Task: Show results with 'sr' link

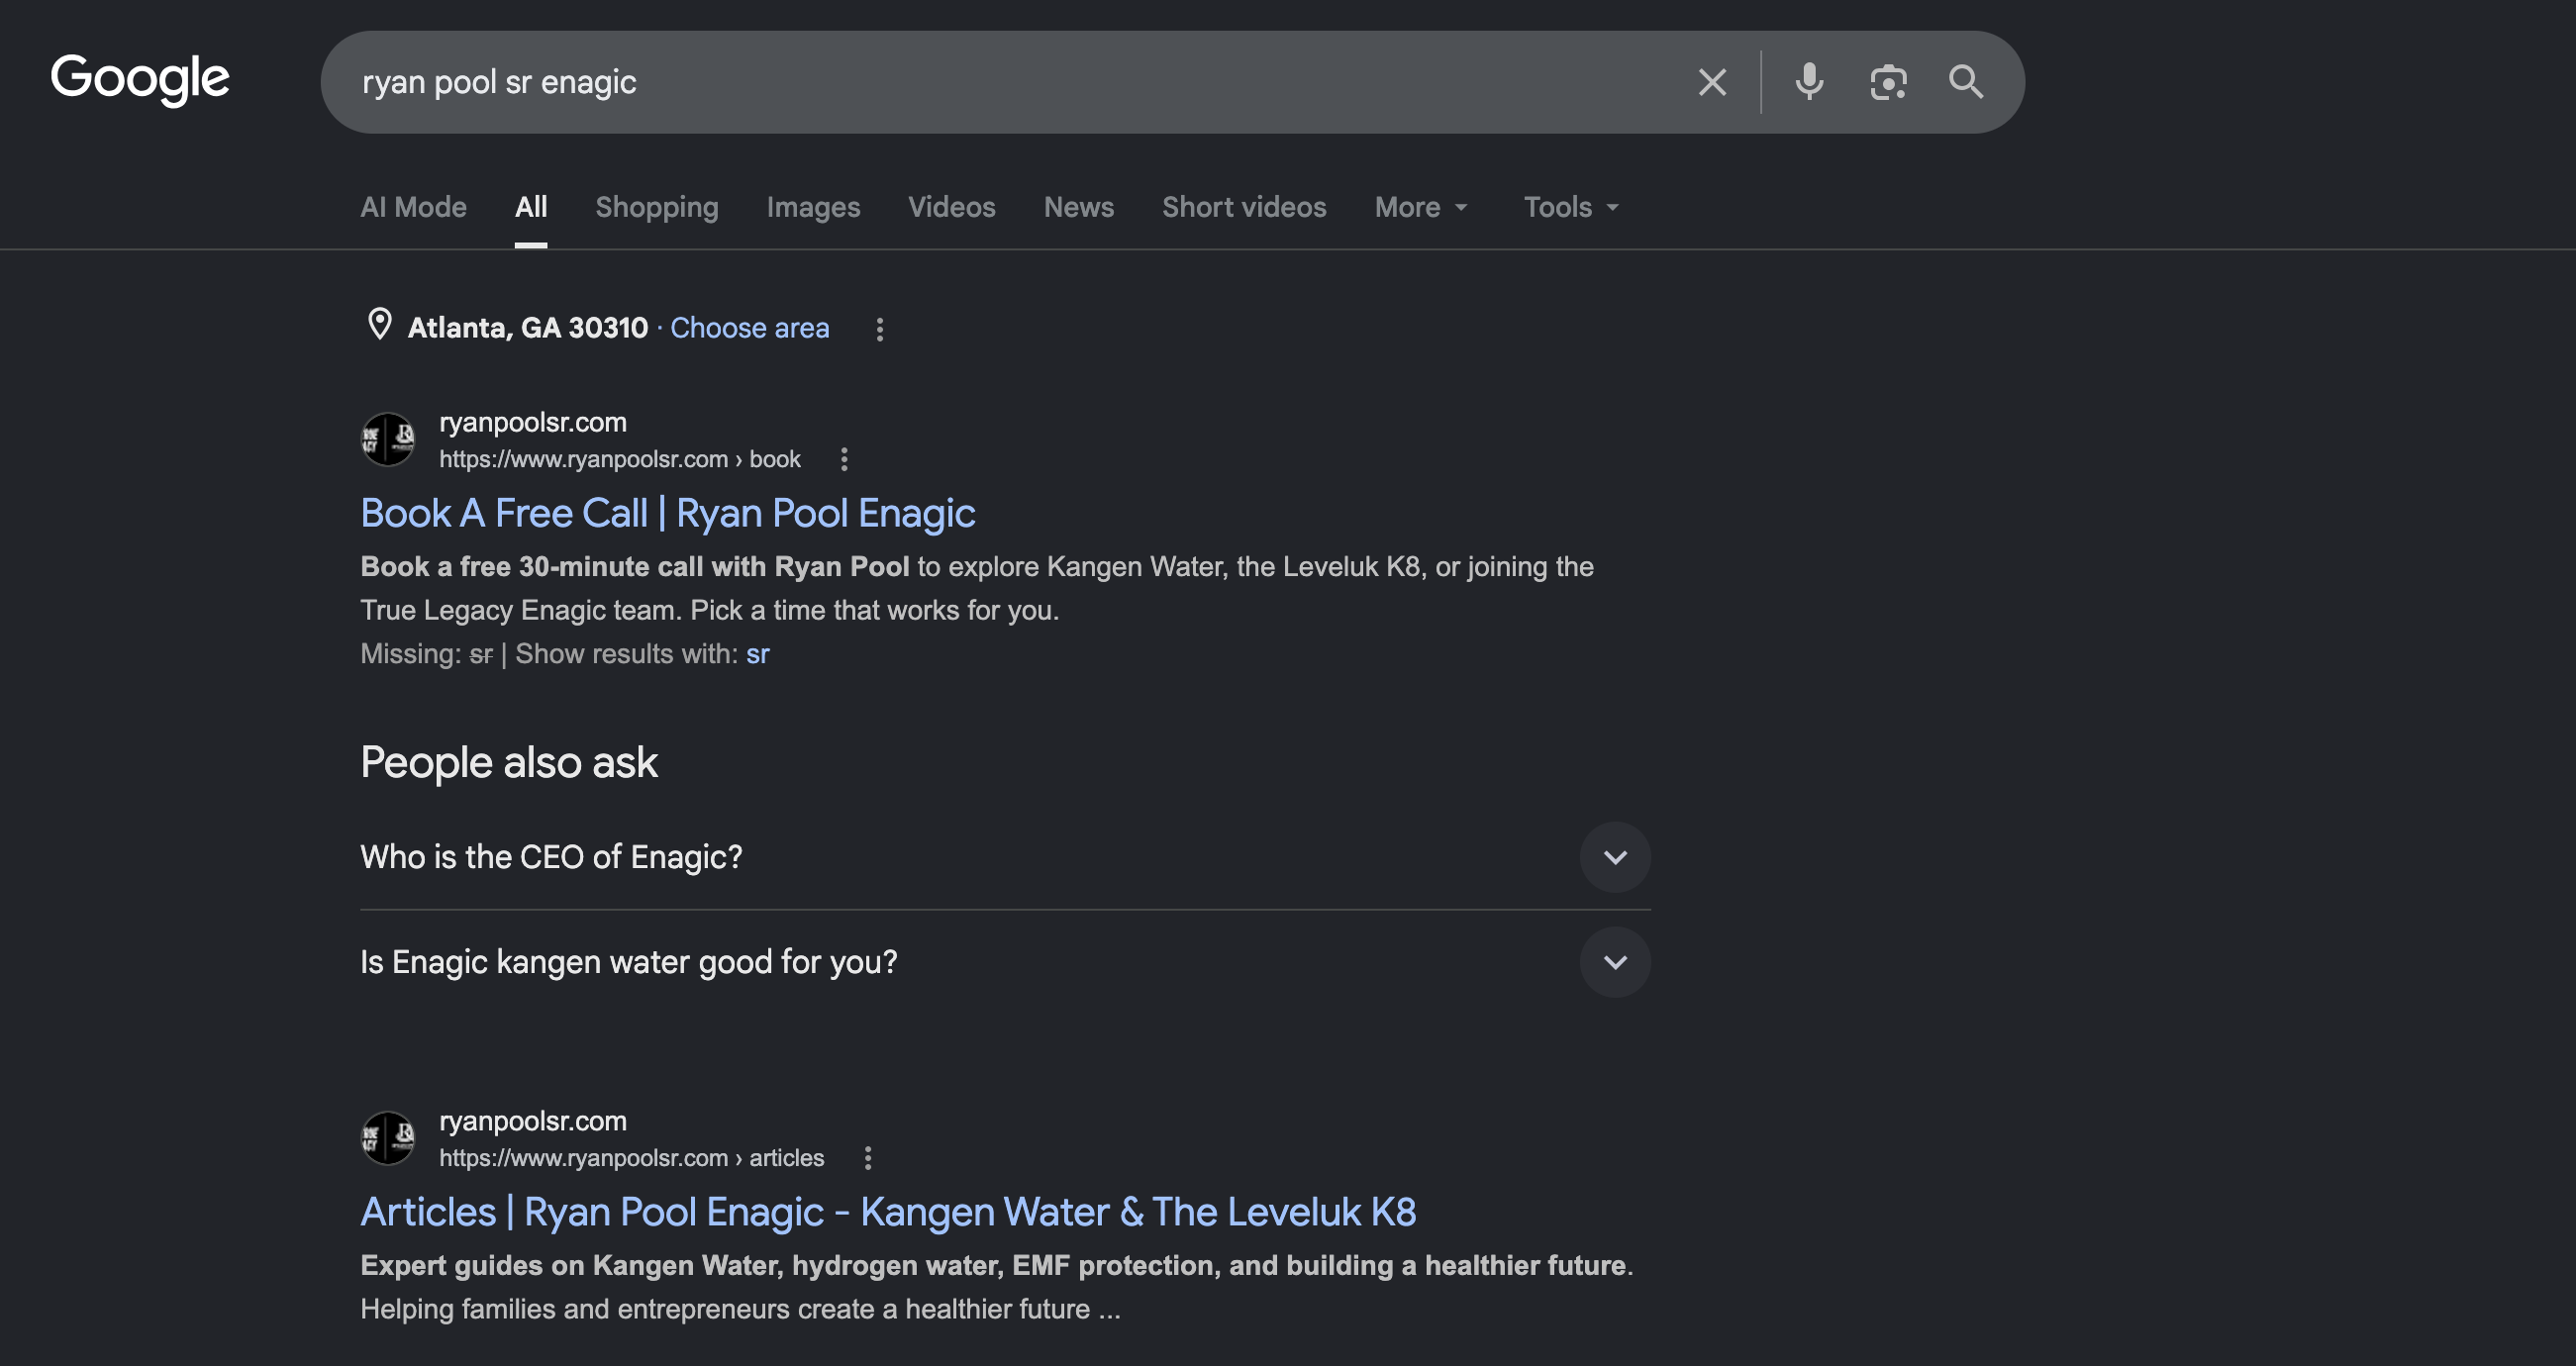Action: click(x=758, y=654)
